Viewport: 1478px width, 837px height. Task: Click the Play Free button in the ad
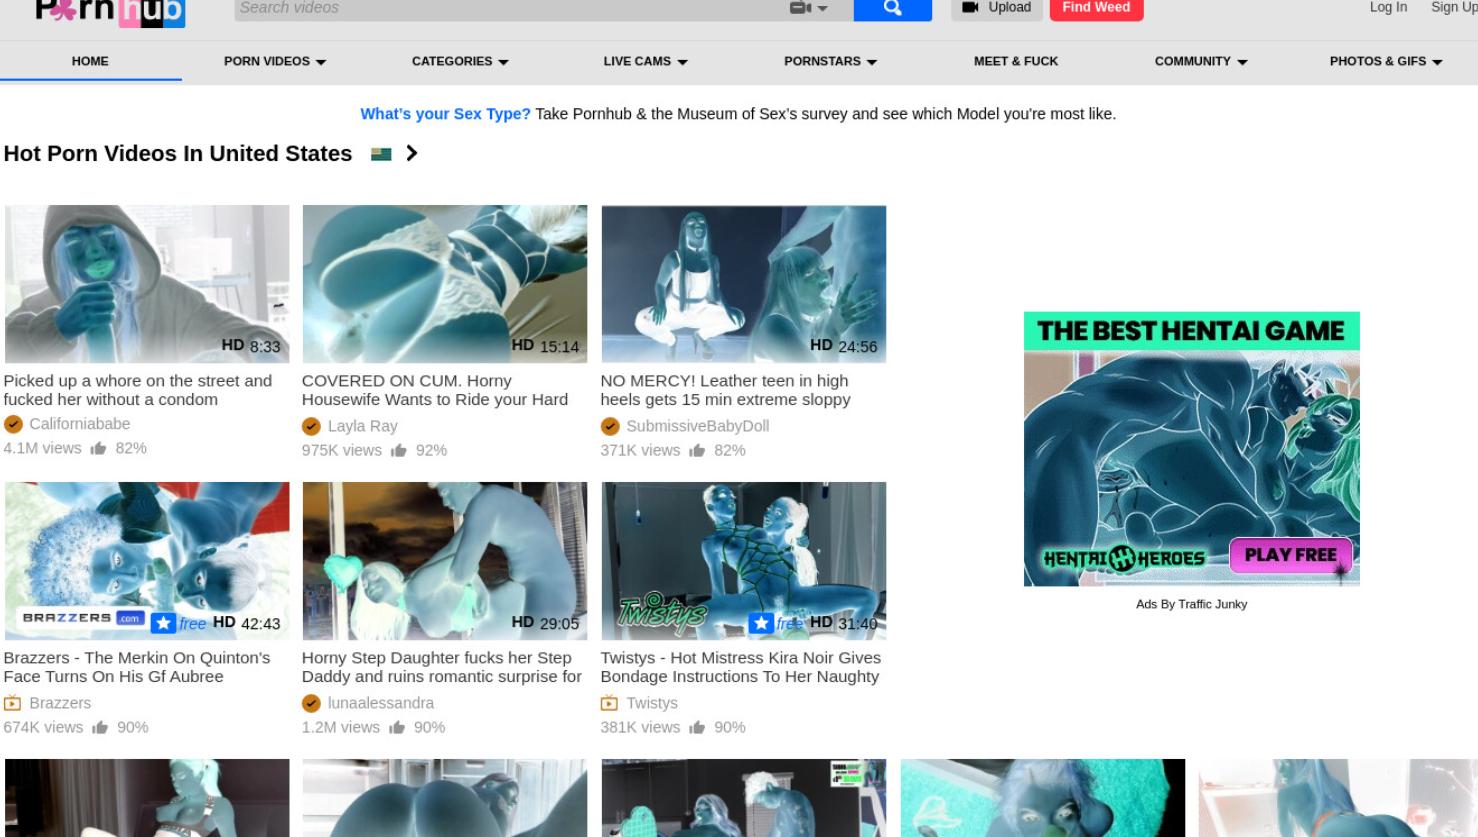[1290, 555]
